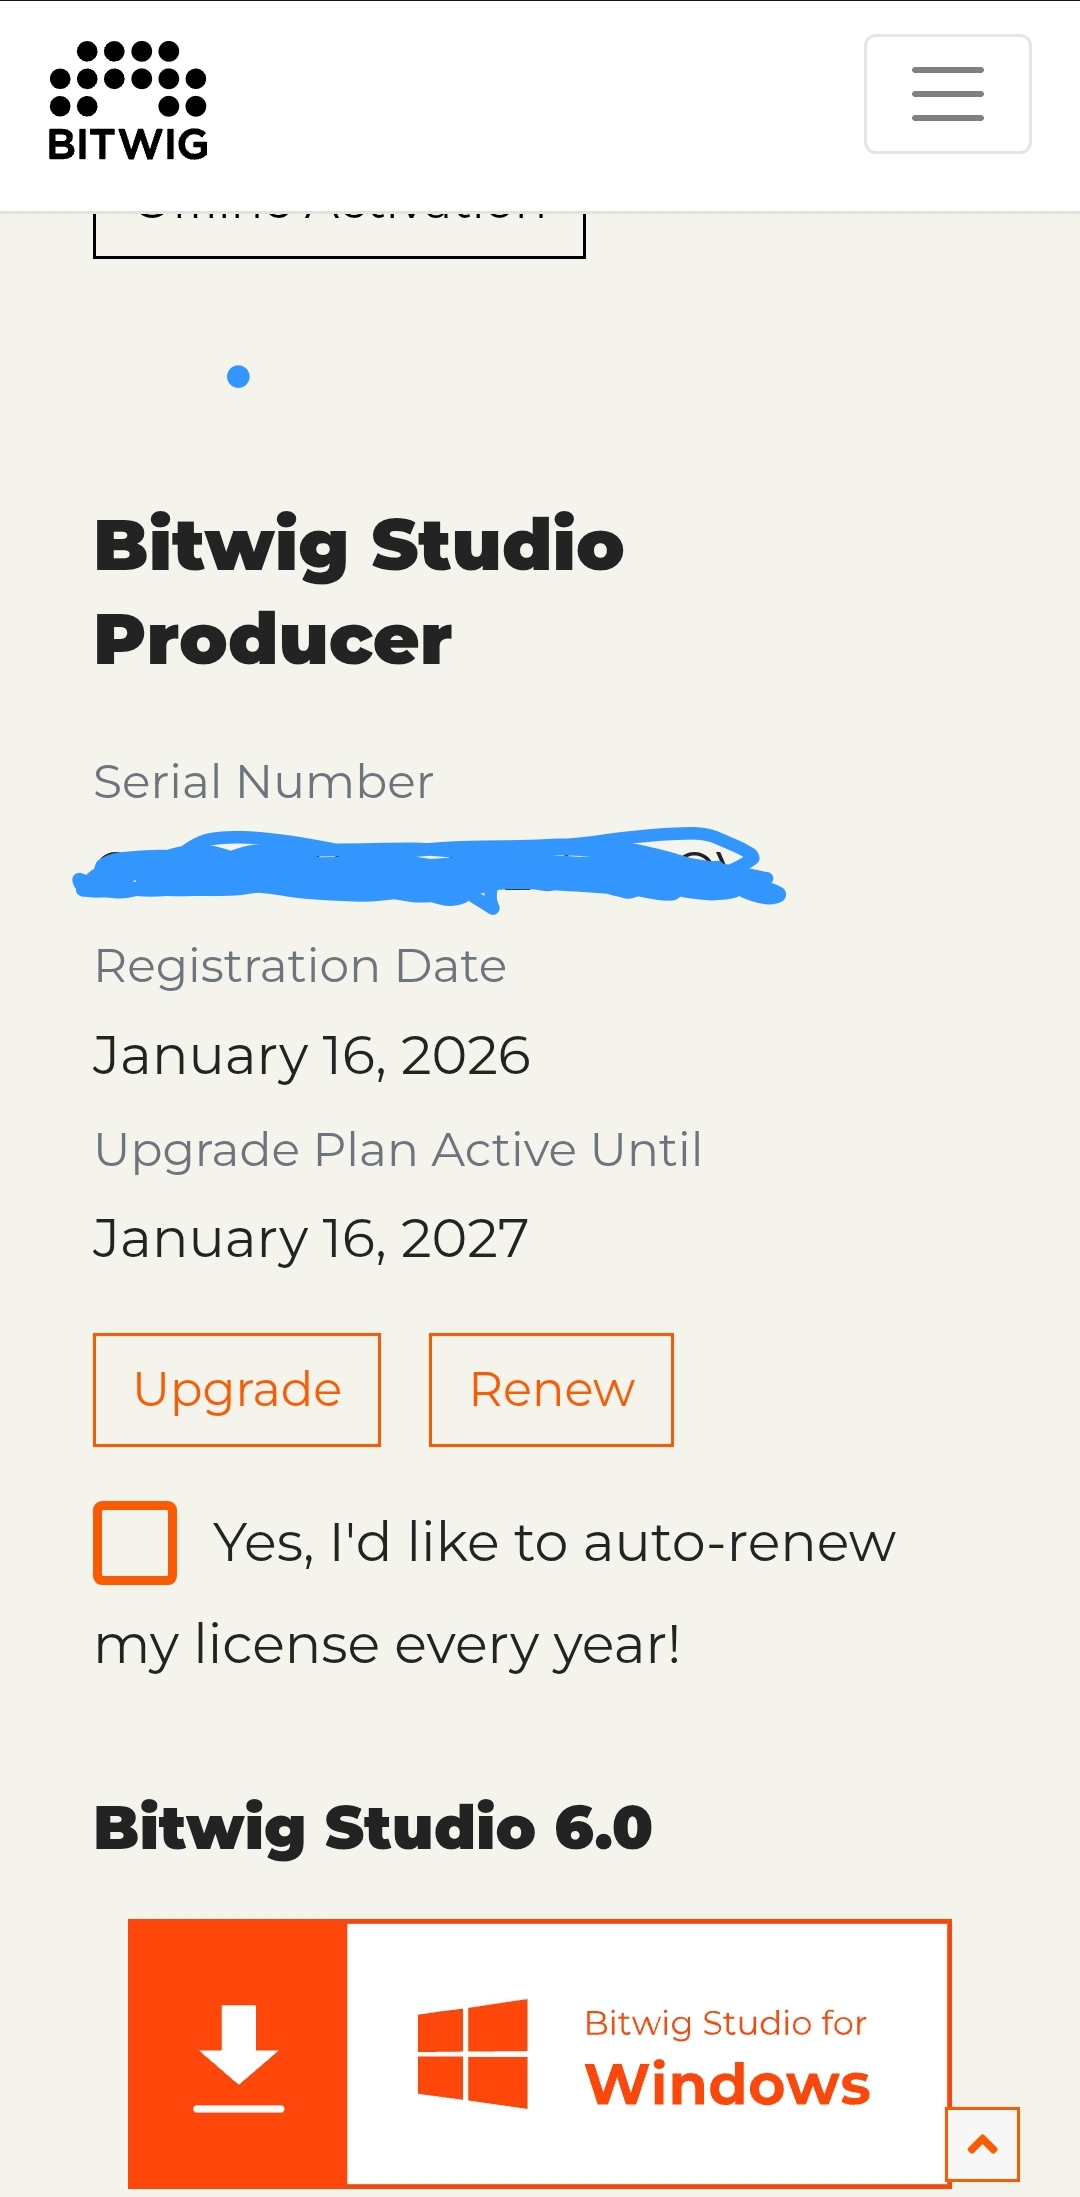1080x2197 pixels.
Task: Click the Bitwig Studio Producer heading
Action: 358,590
